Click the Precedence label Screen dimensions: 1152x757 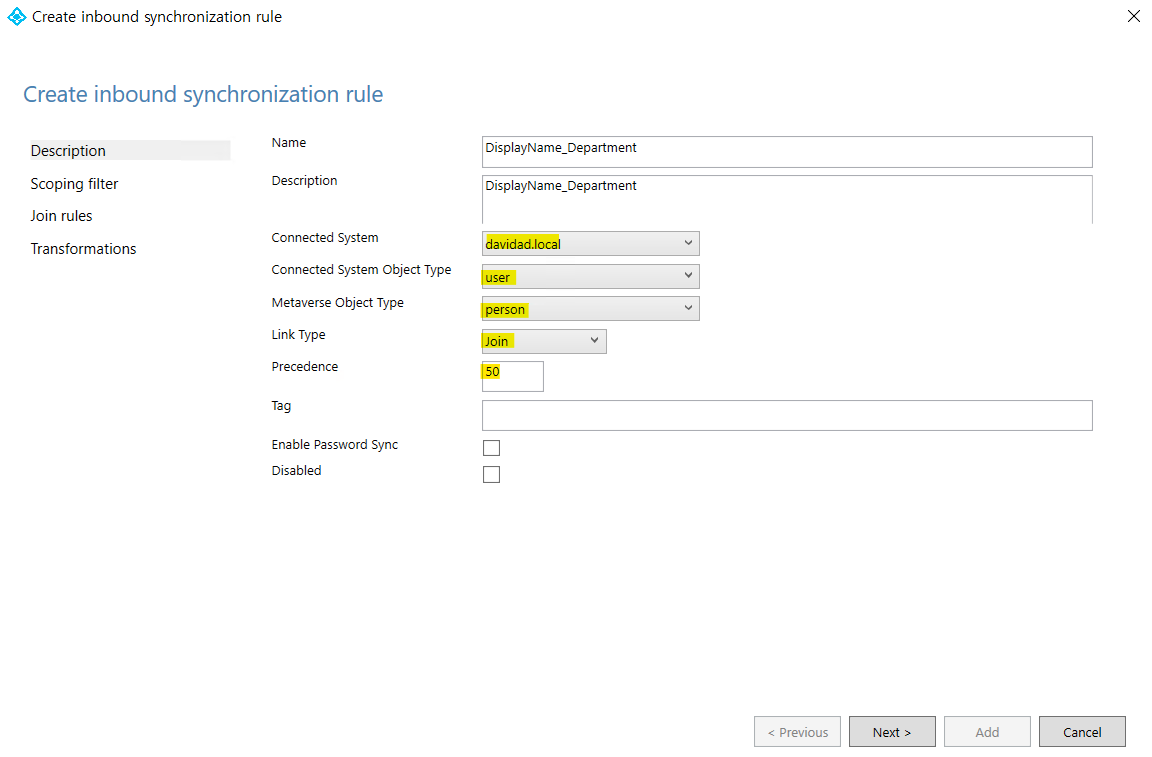[305, 367]
